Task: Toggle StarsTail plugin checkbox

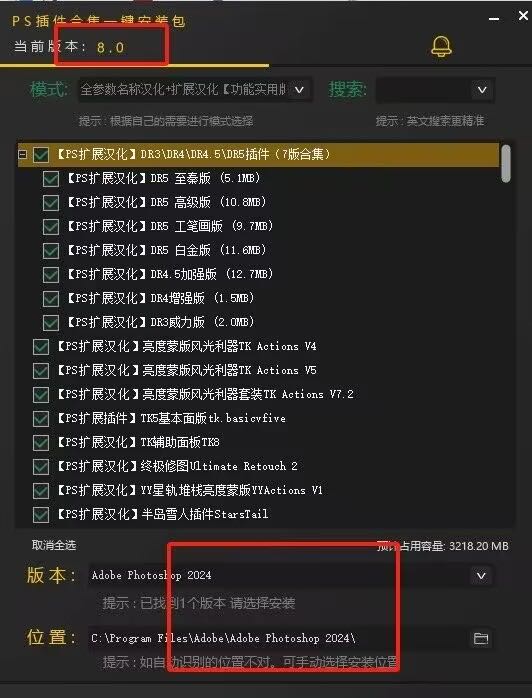Action: [41, 515]
